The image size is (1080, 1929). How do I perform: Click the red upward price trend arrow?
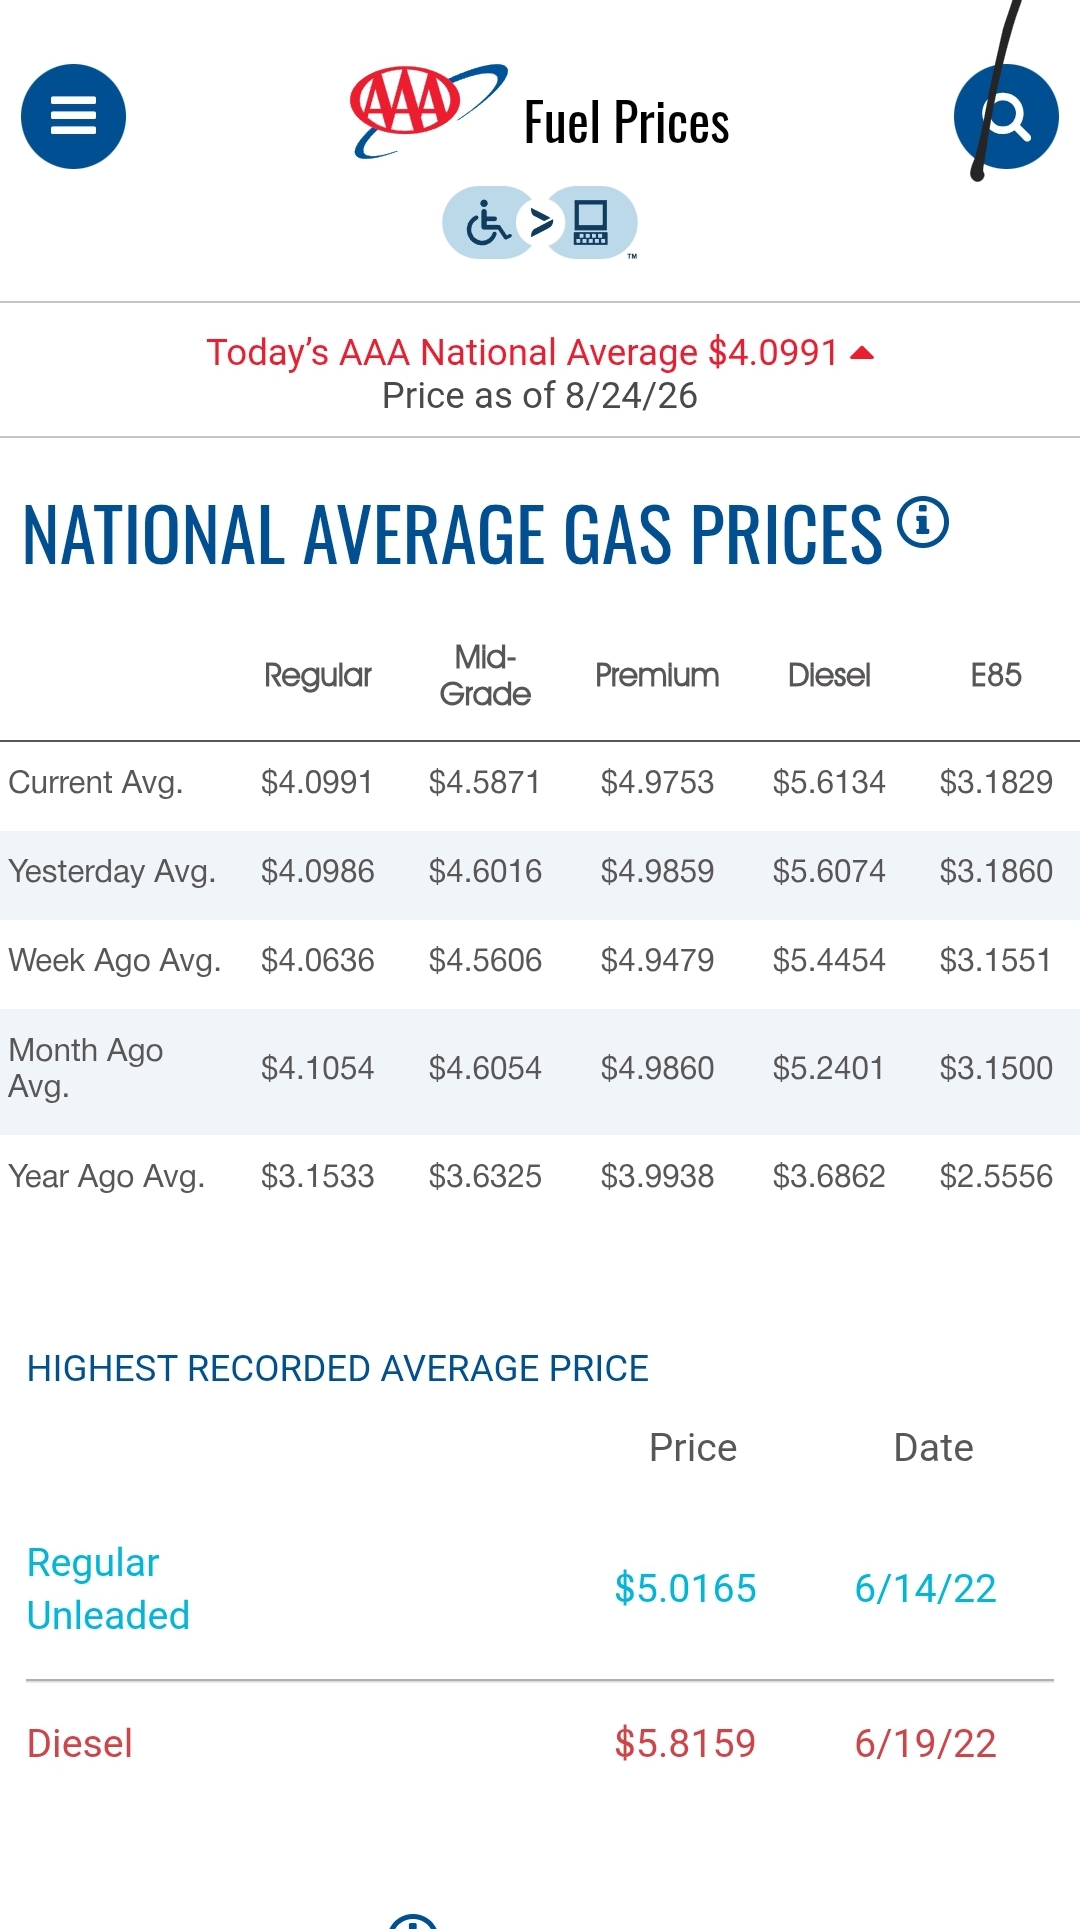click(862, 353)
